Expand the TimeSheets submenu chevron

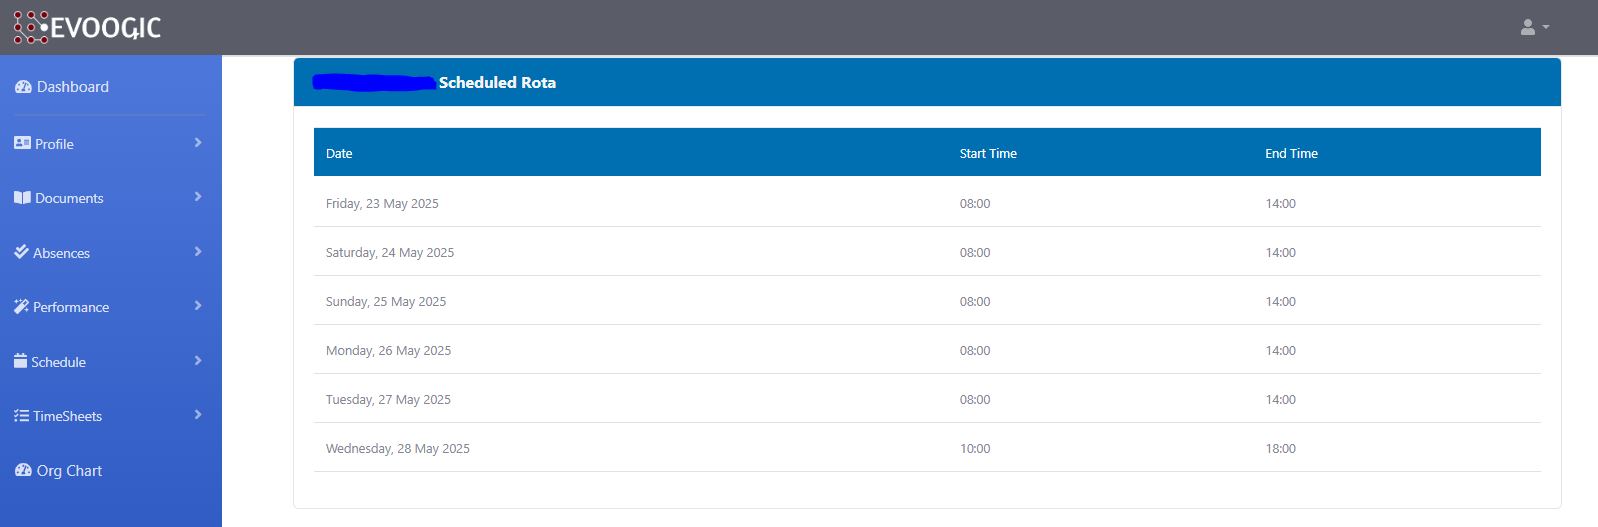coord(198,415)
